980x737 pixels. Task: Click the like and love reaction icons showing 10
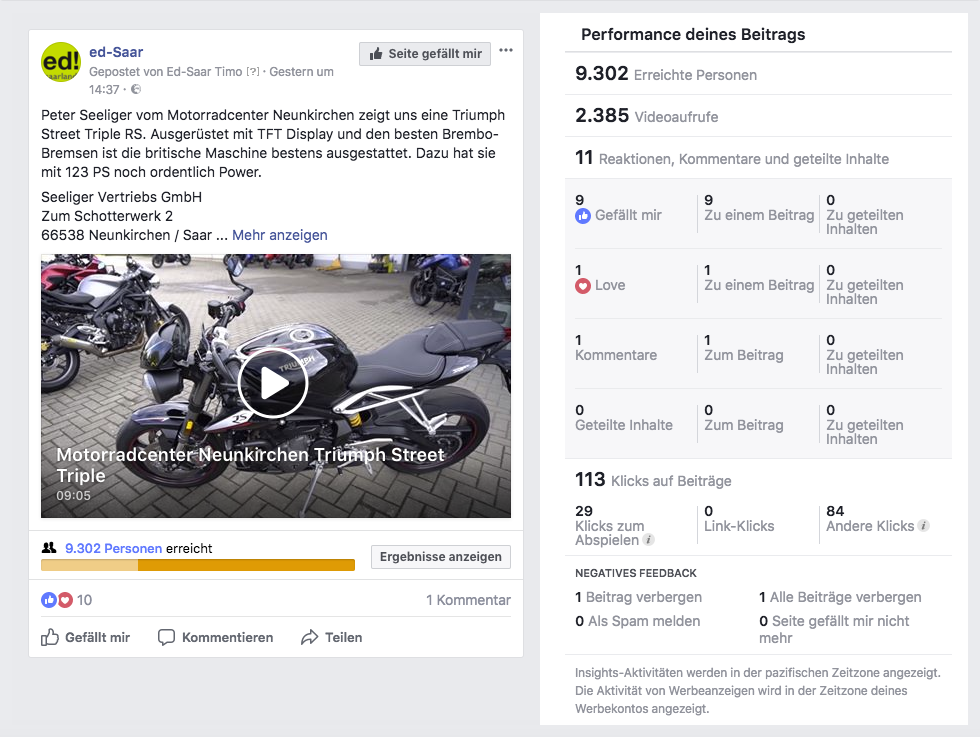(x=57, y=600)
